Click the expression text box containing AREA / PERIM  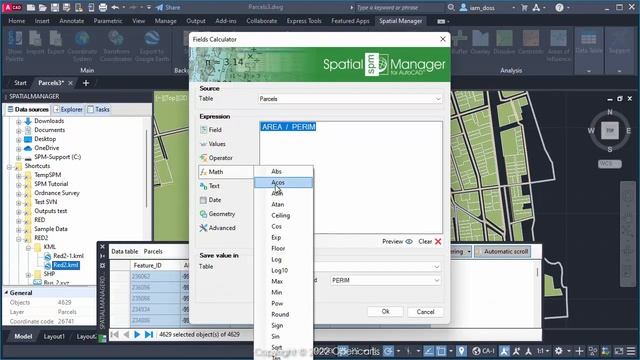click(351, 177)
